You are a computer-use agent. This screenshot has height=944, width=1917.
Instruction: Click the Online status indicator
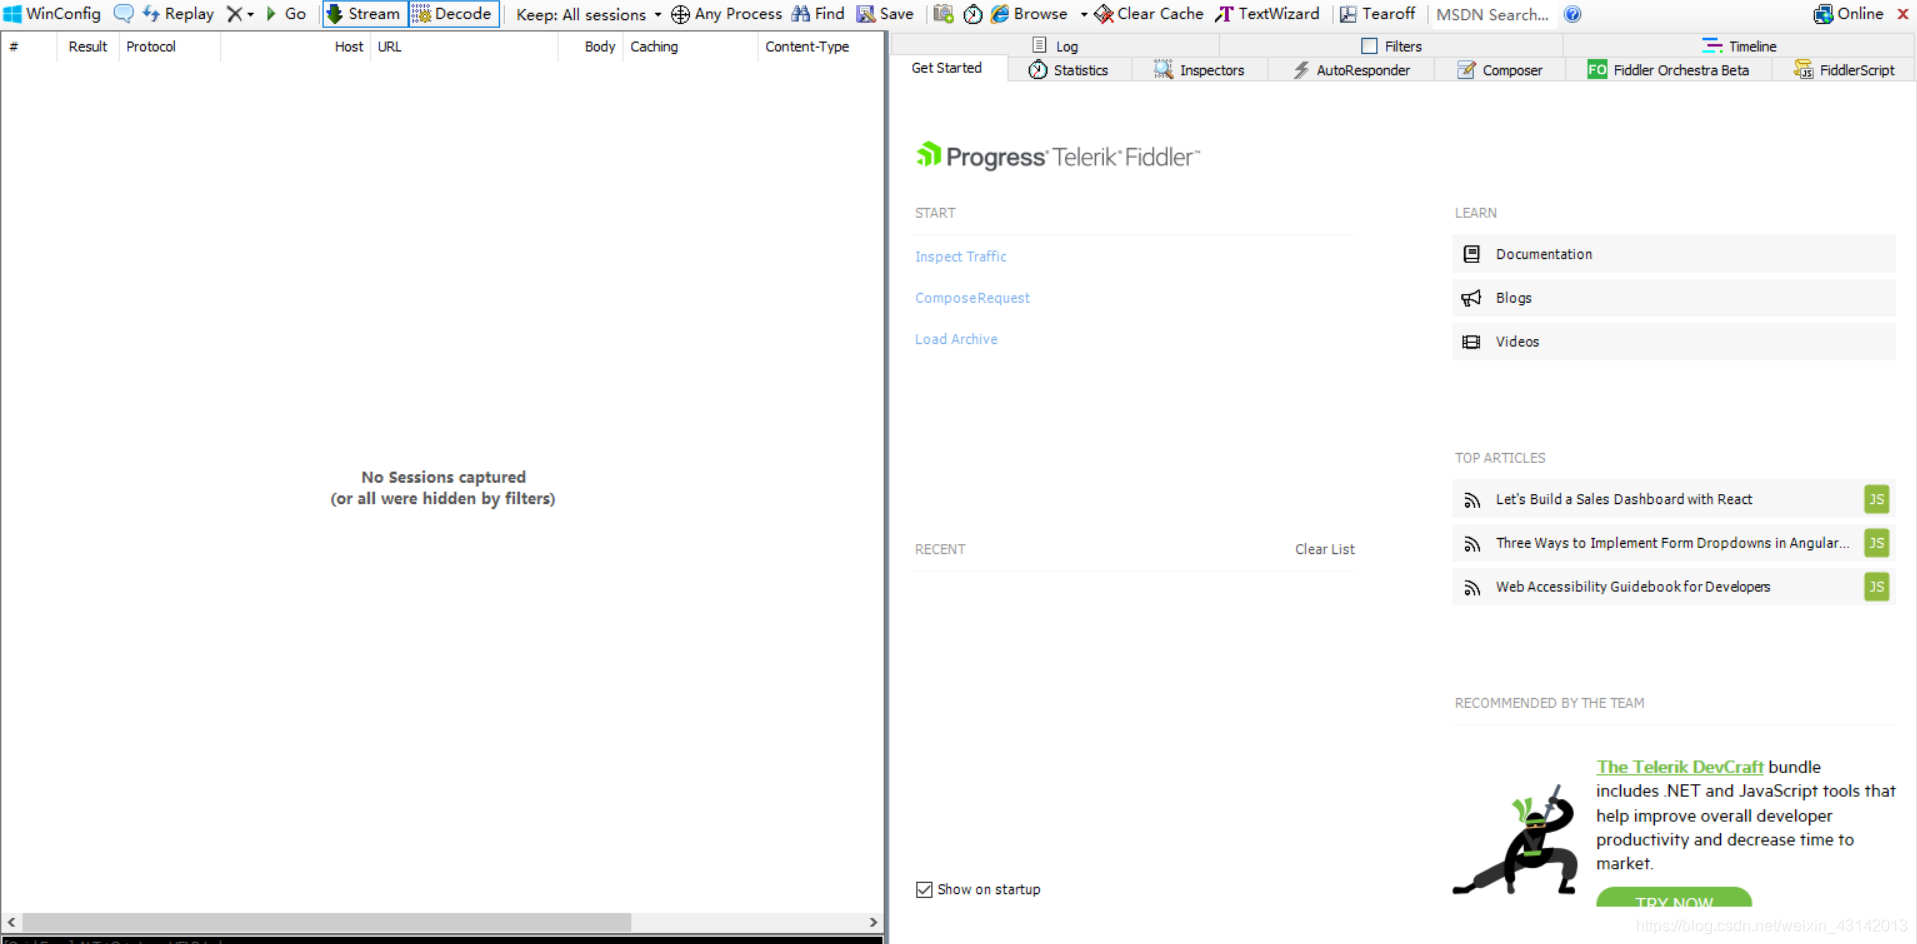[x=1849, y=14]
